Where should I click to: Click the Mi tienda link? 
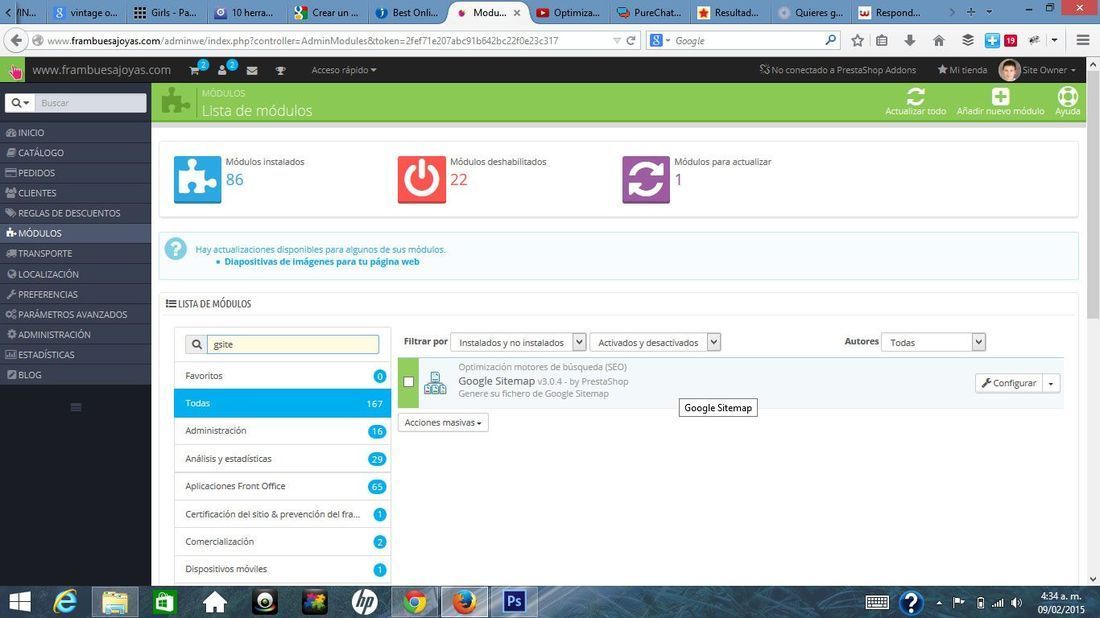pyautogui.click(x=962, y=70)
